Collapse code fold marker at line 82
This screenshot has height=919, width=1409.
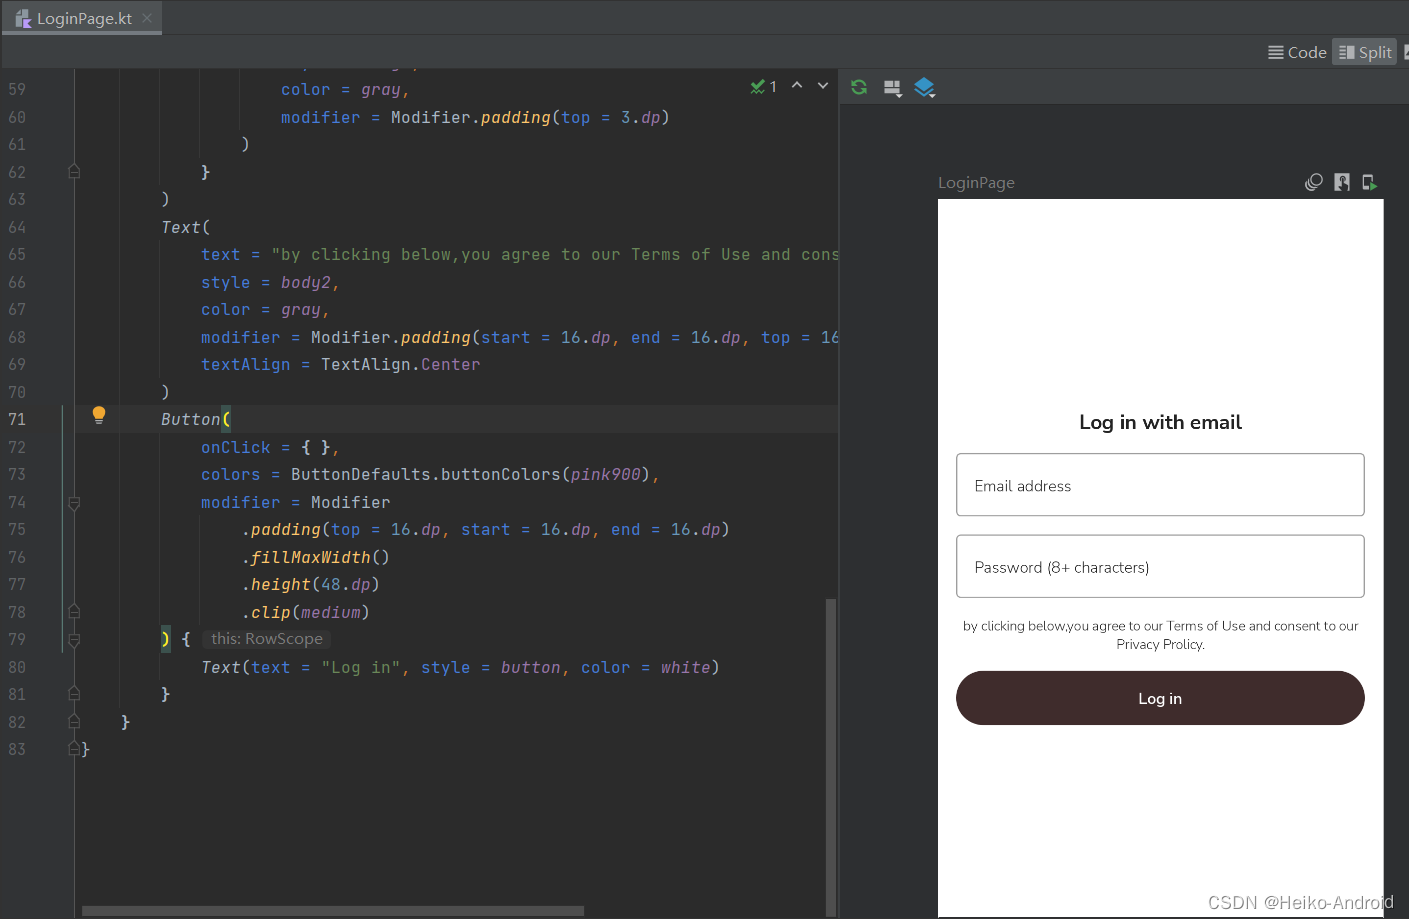click(x=74, y=721)
